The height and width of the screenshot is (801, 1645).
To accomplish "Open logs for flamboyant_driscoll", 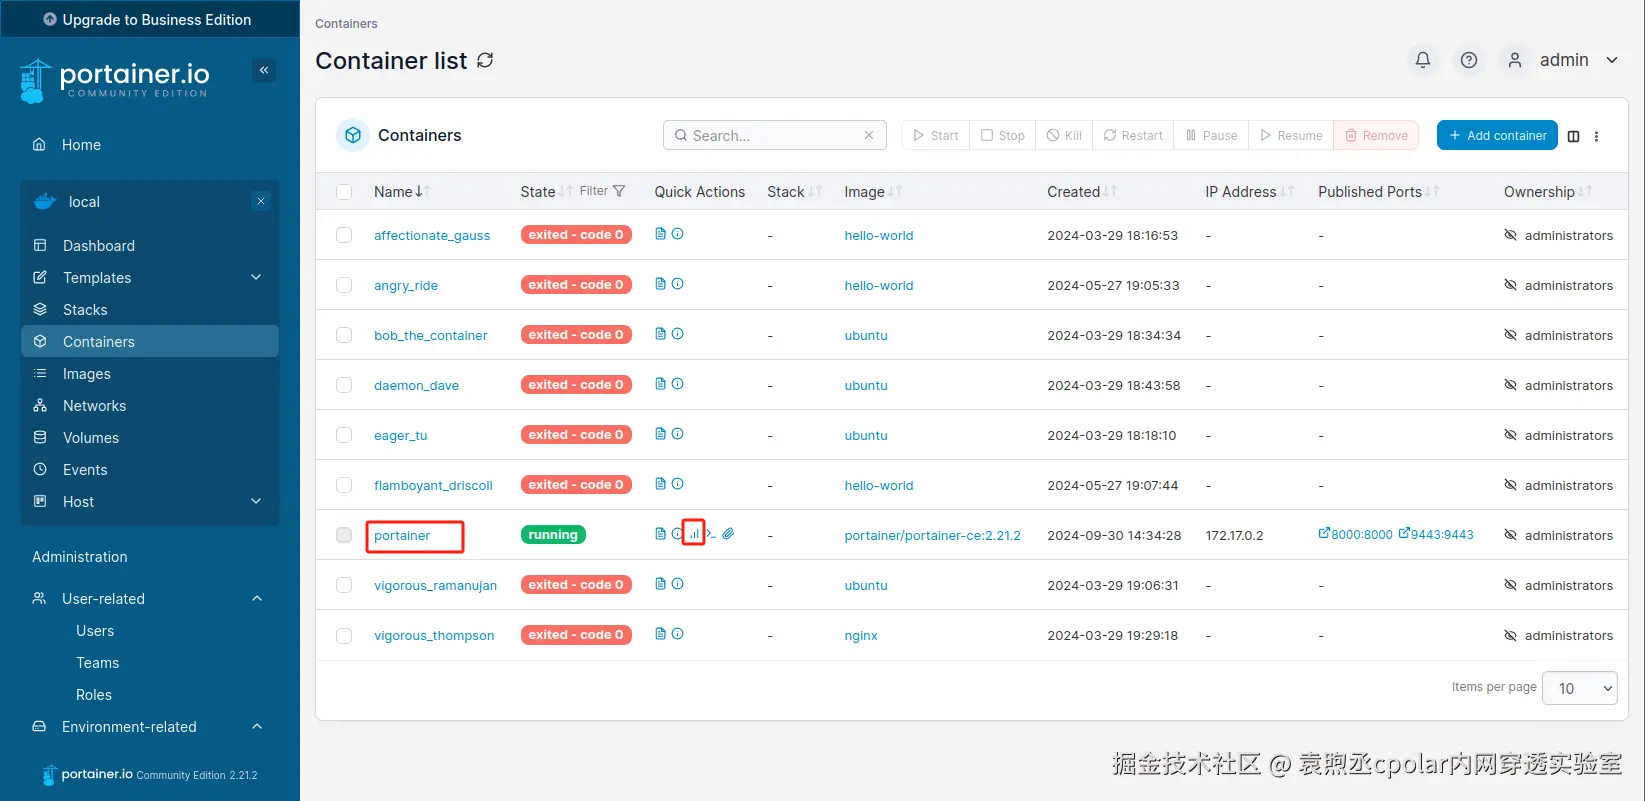I will point(660,484).
